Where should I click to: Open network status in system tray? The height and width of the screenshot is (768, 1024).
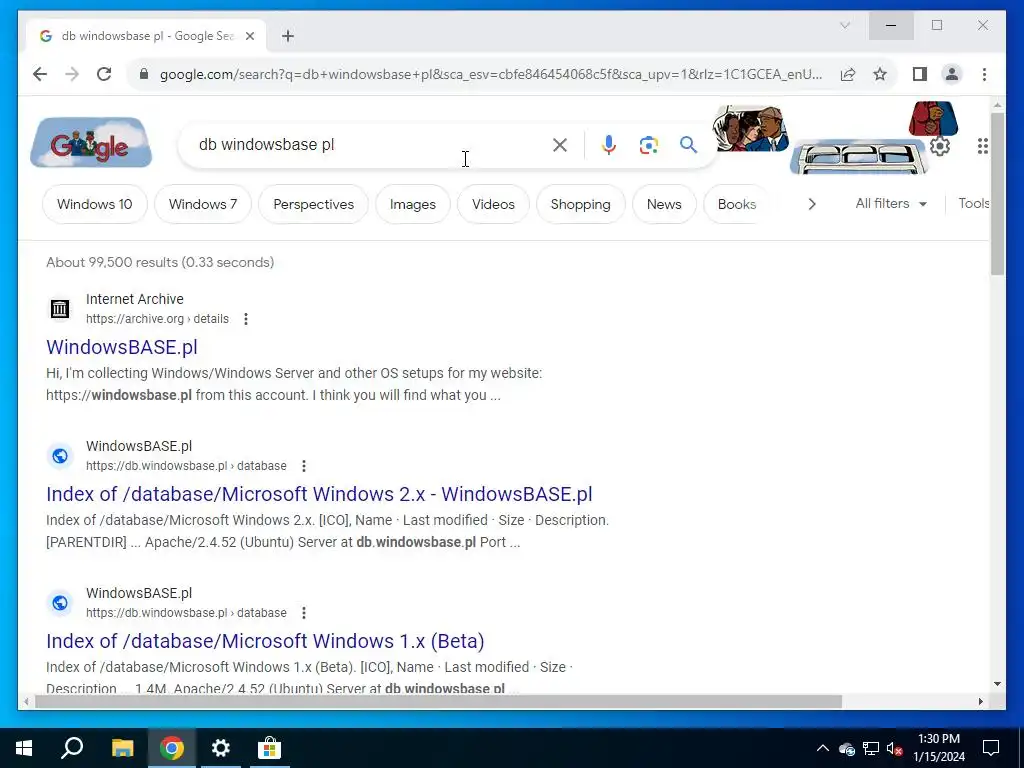tap(871, 748)
